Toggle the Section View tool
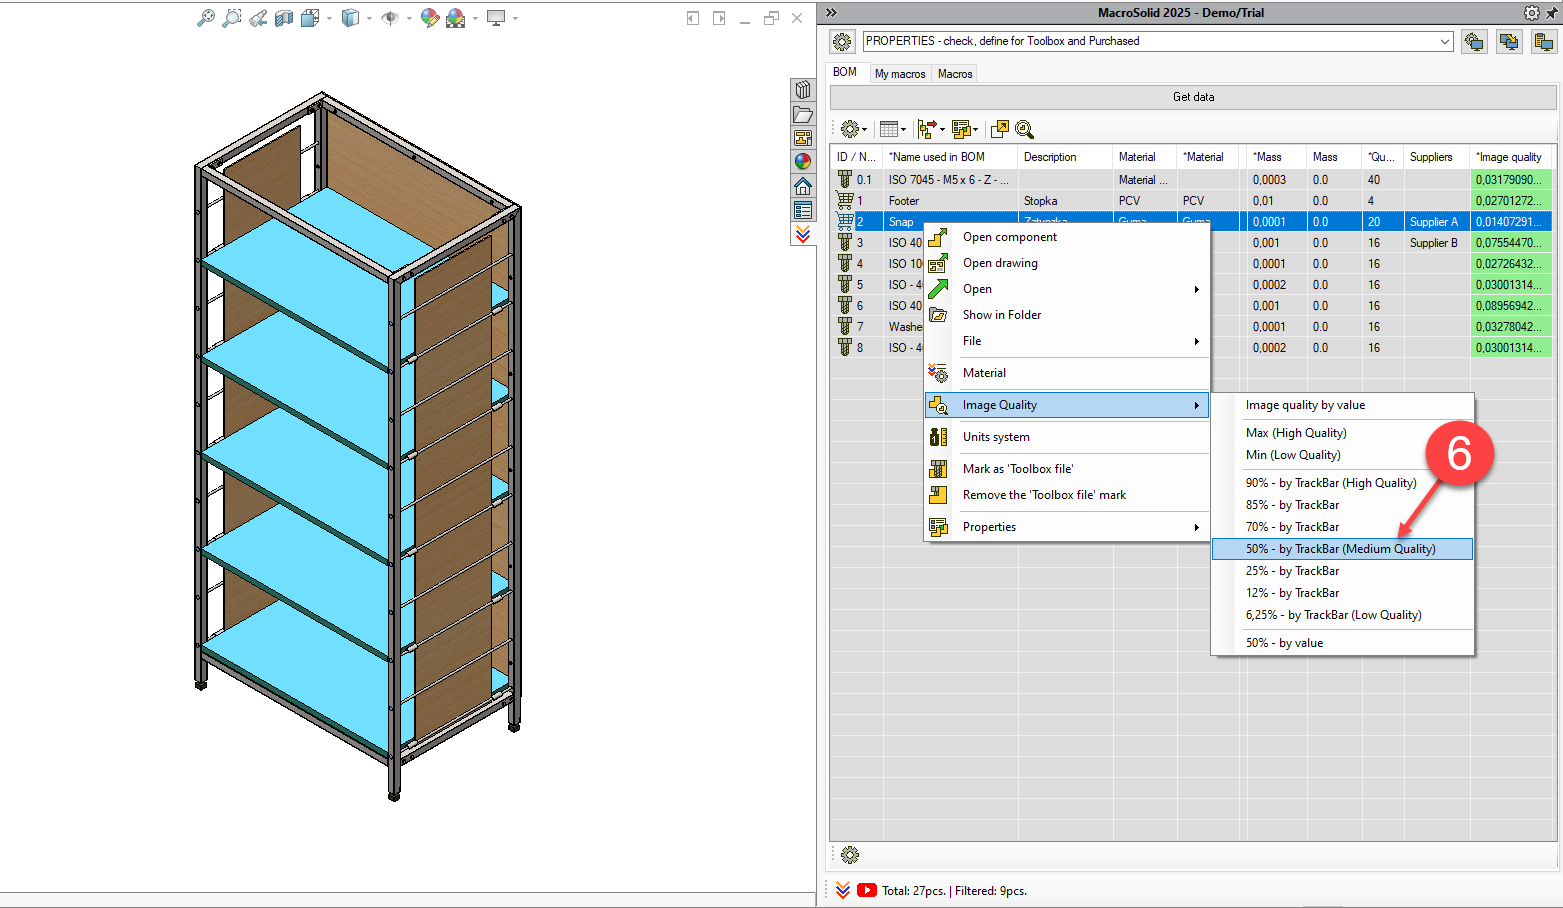Viewport: 1563px width, 908px height. 284,18
